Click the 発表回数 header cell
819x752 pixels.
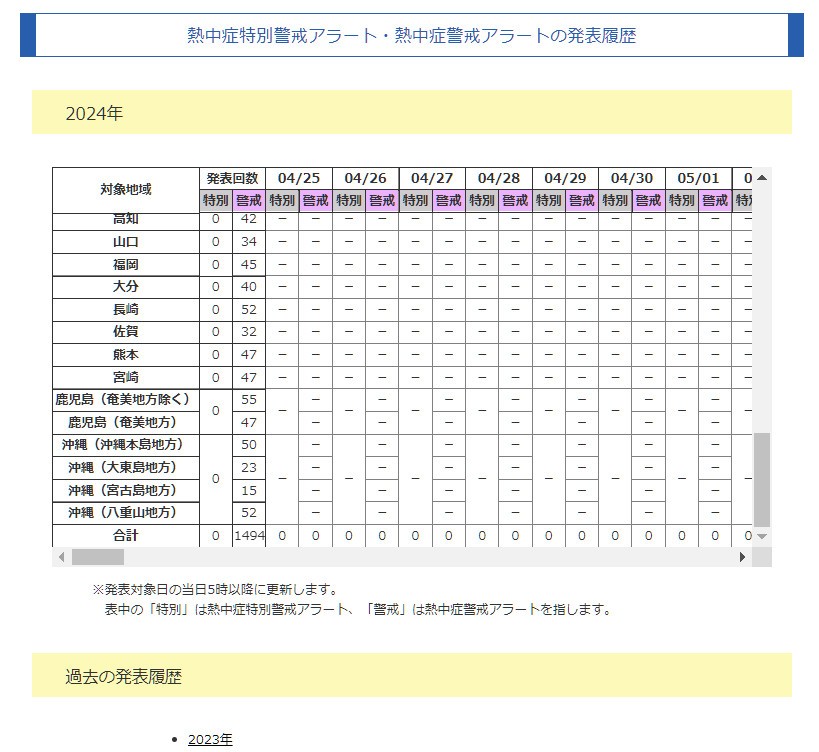(232, 179)
